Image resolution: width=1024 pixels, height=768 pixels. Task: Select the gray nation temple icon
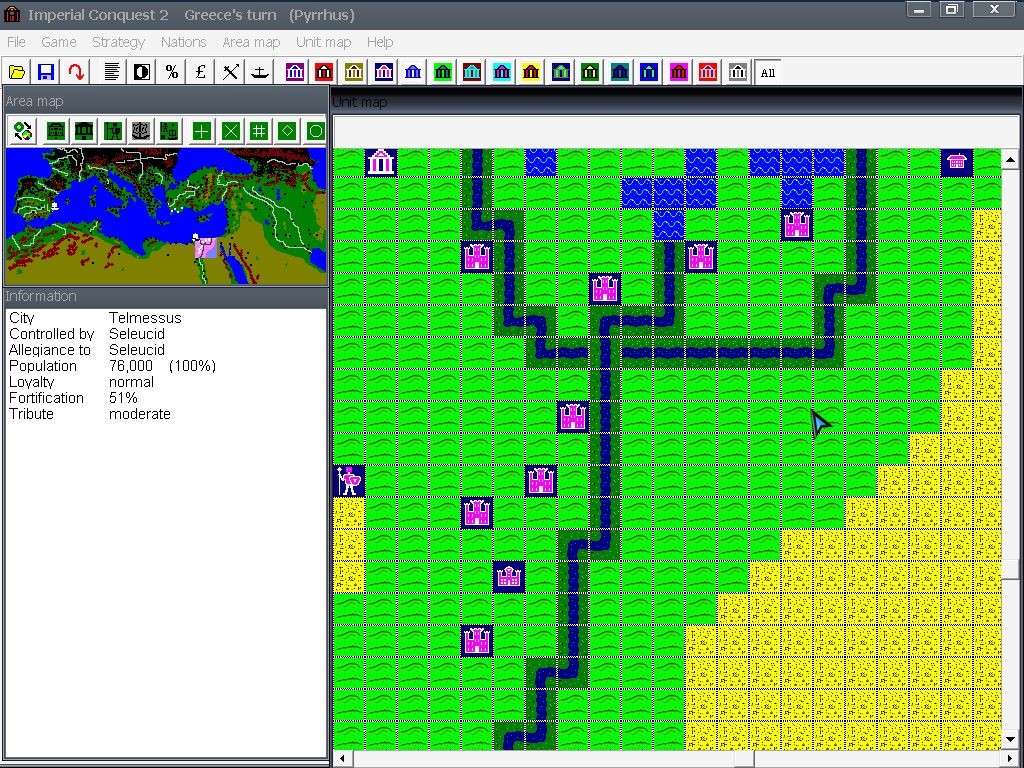pos(737,72)
